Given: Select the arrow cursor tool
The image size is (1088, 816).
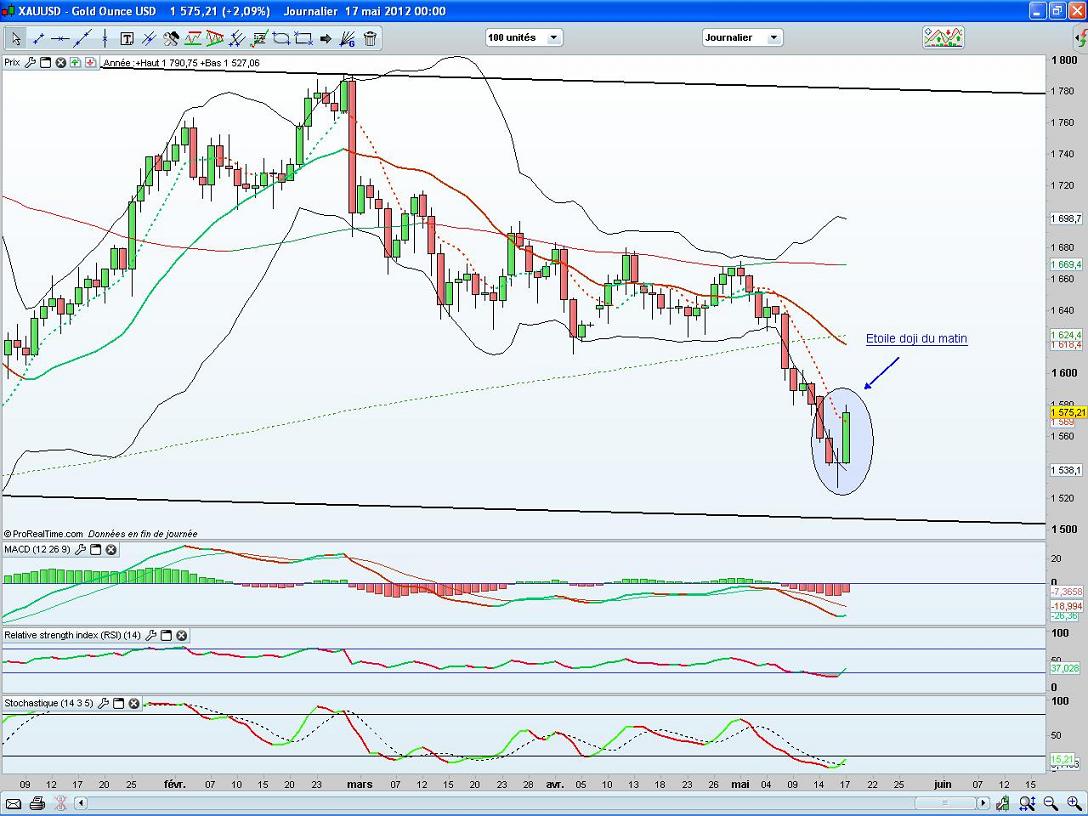Looking at the screenshot, I should [15, 39].
